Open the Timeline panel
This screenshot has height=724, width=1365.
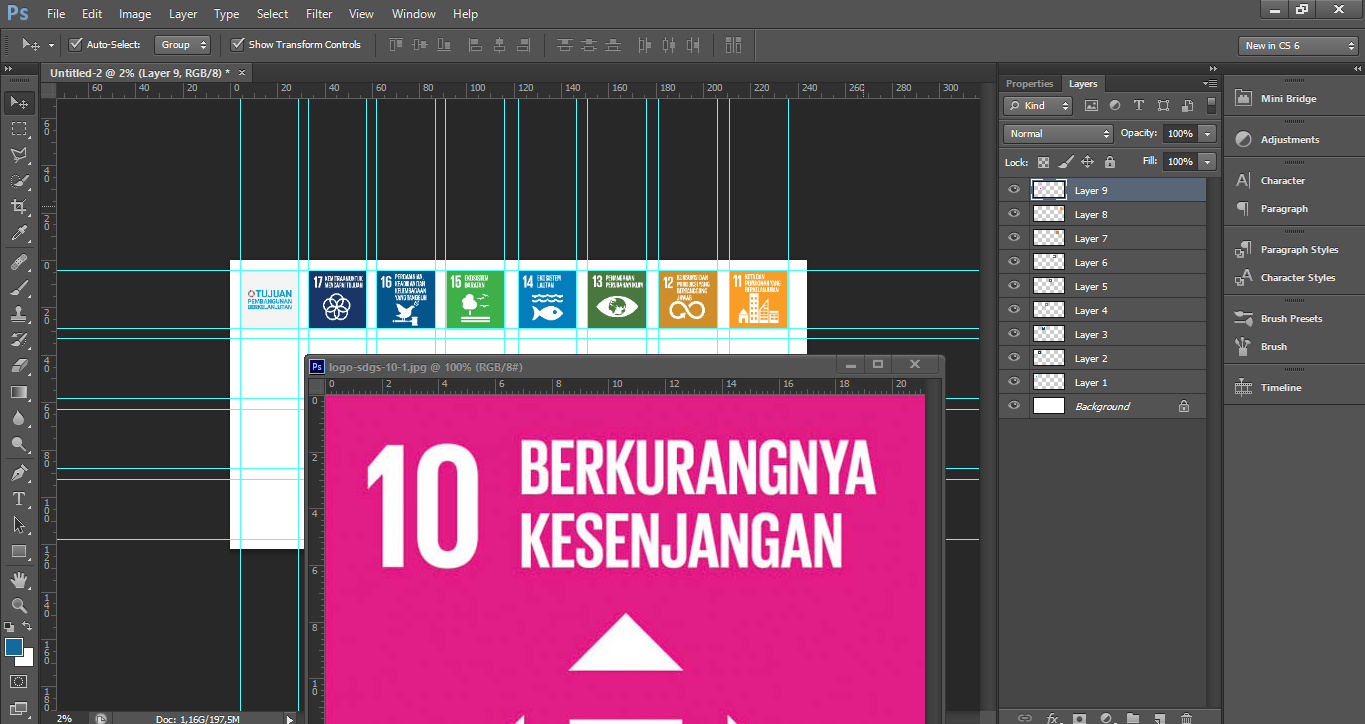[1280, 388]
